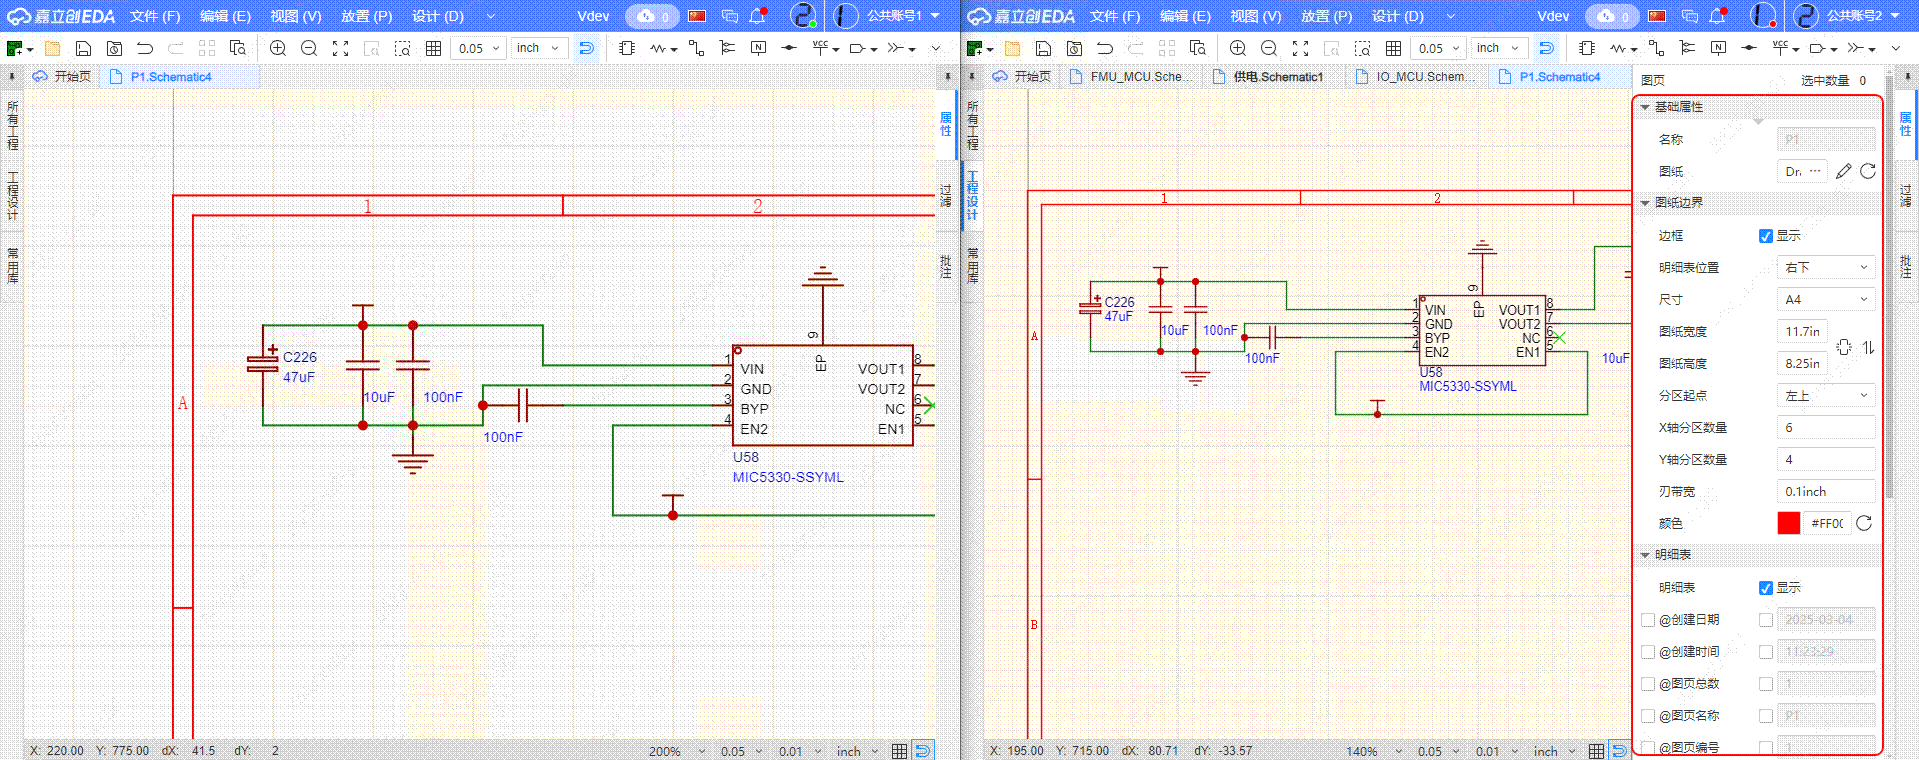Select net label tool in right window toolbar
1919x760 pixels.
(1718, 48)
